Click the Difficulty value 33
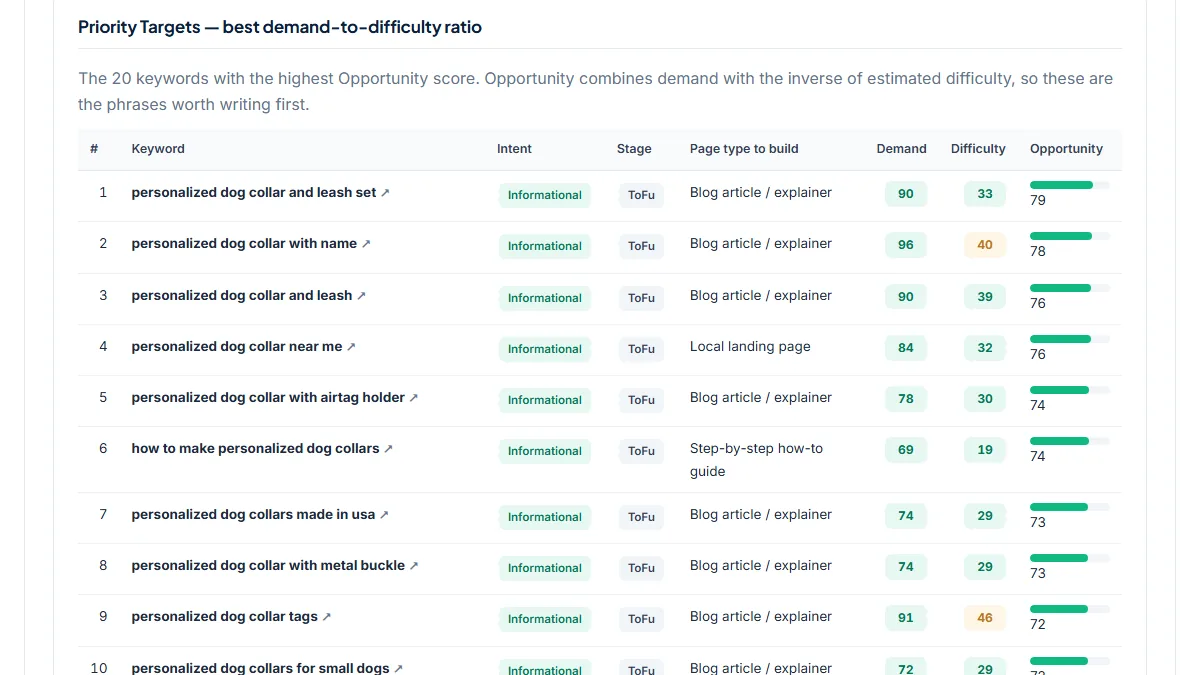The height and width of the screenshot is (675, 1200). [985, 194]
